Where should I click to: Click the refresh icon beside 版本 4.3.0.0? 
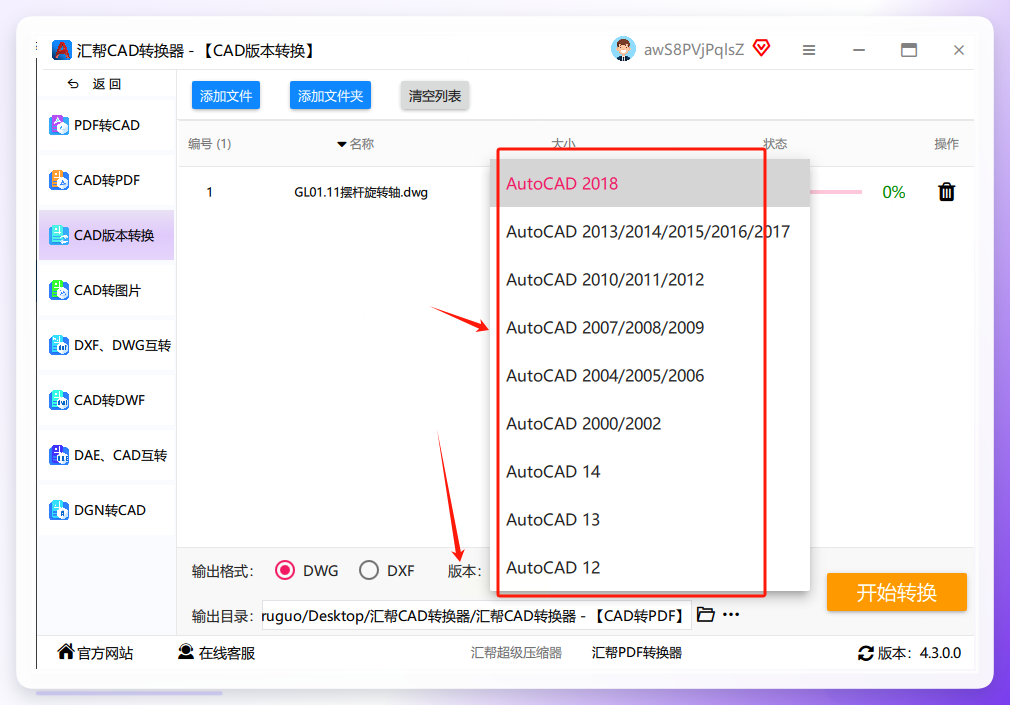pos(866,653)
